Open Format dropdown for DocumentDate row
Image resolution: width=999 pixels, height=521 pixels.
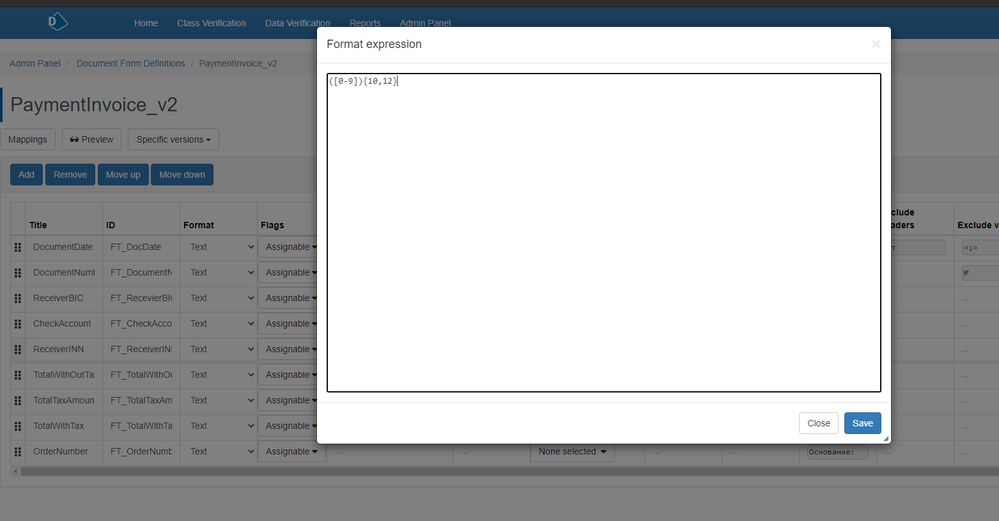[220, 247]
